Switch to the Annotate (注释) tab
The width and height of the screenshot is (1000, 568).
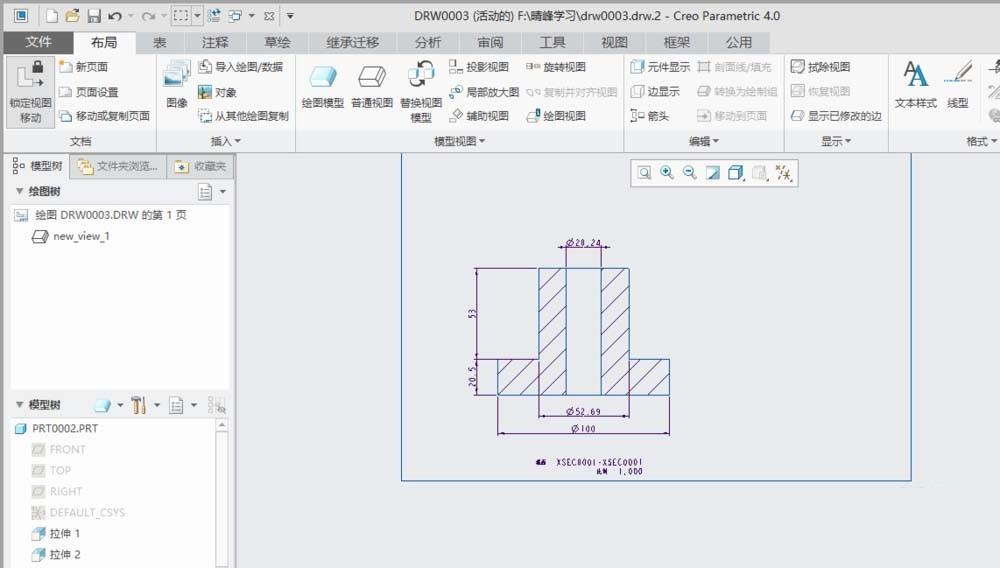point(215,43)
